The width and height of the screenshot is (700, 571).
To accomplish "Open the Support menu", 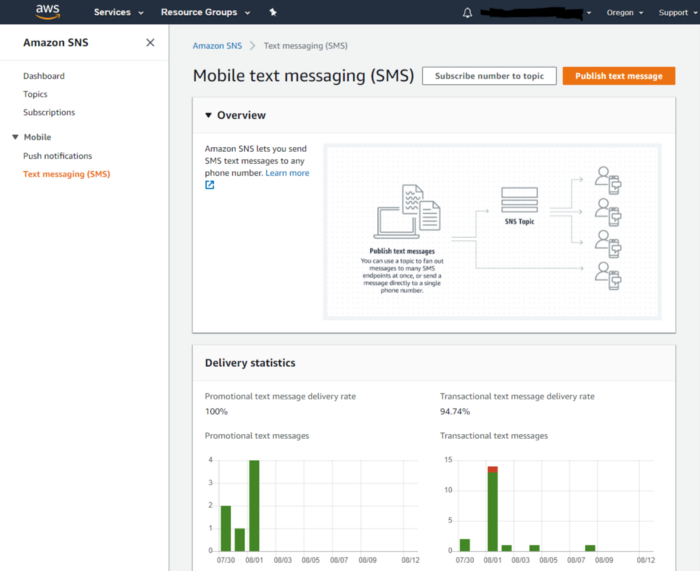I will point(678,13).
